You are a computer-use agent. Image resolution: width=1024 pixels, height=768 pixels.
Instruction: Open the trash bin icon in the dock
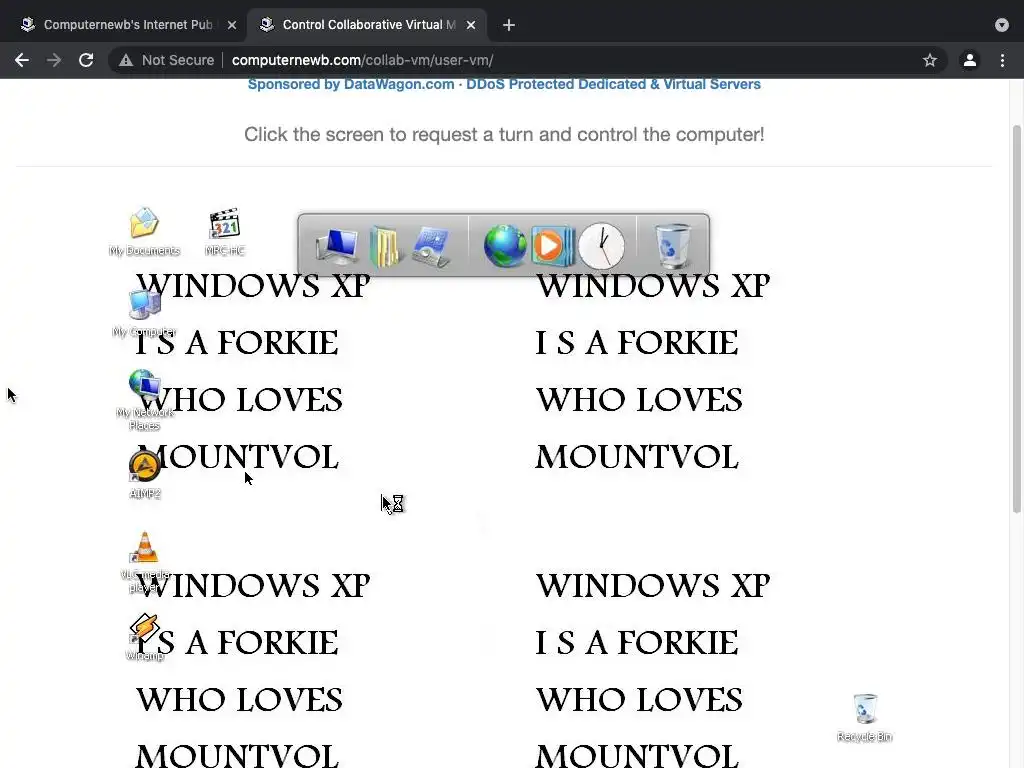click(673, 246)
